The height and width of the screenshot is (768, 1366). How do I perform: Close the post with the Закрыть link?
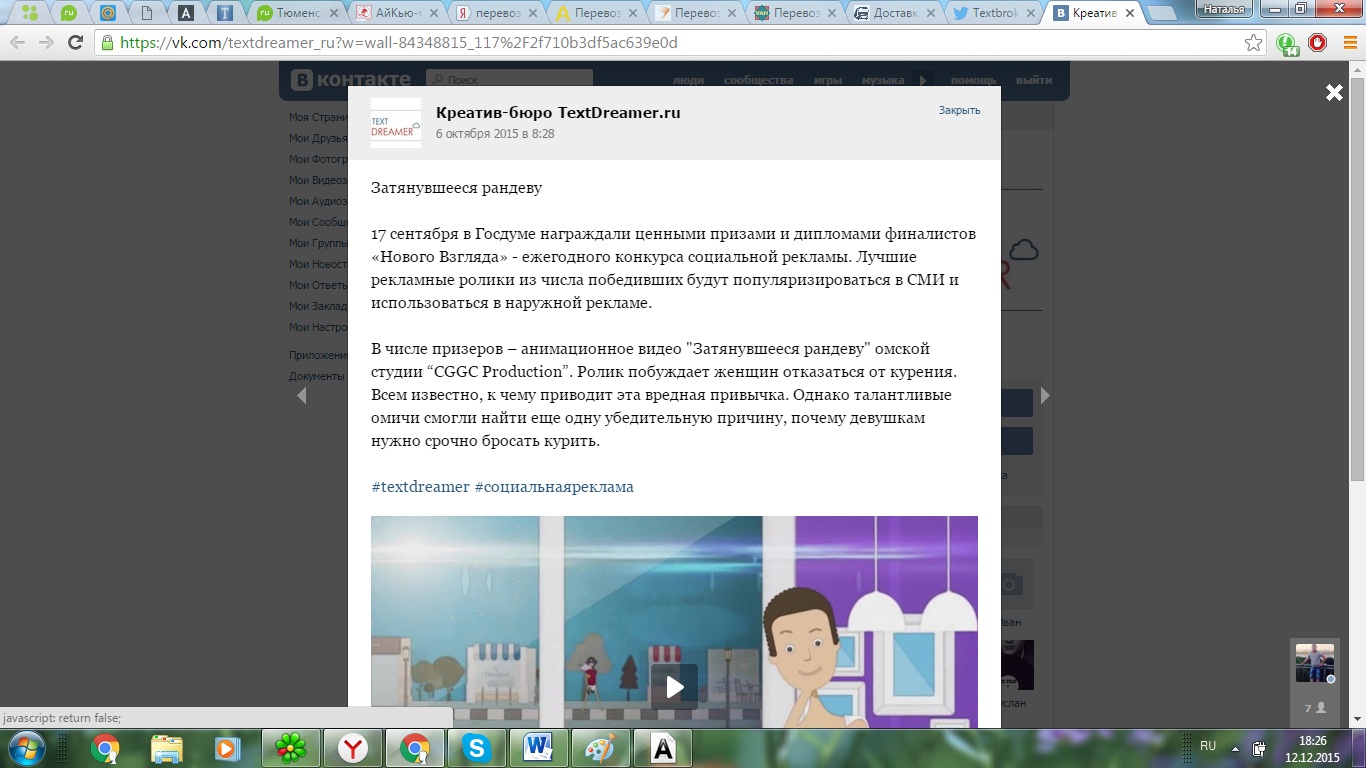point(959,110)
